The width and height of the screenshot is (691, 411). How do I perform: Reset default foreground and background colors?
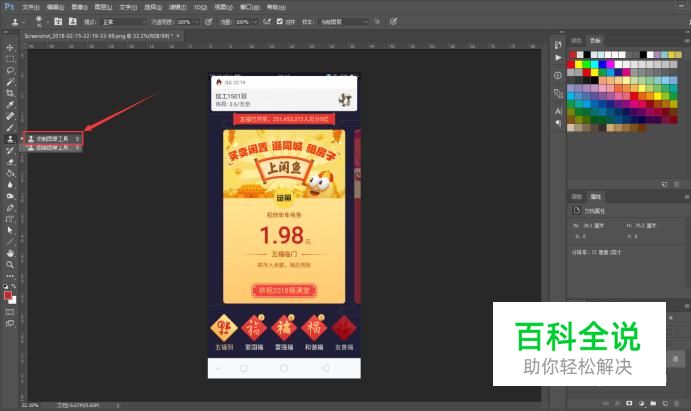tap(5, 286)
